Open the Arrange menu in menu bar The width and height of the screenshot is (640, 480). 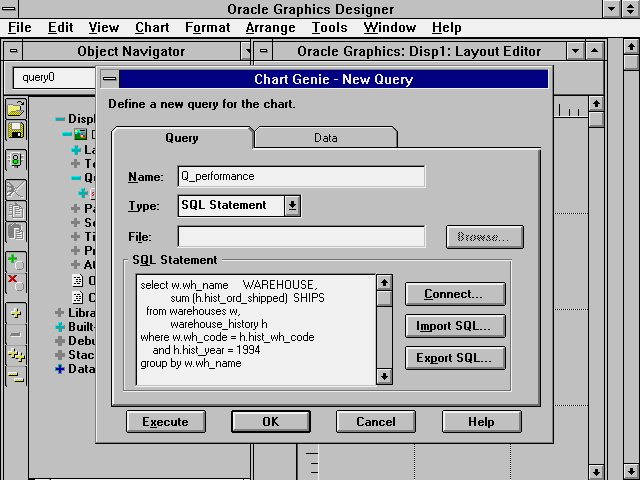(270, 27)
